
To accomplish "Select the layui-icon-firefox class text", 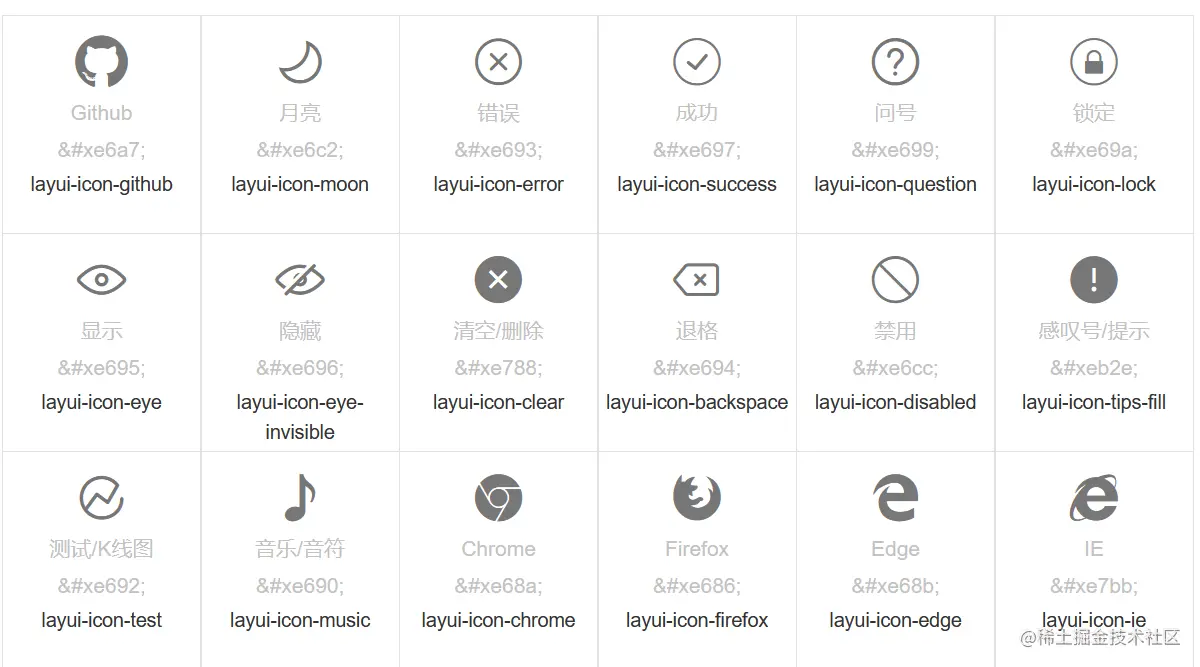I will point(697,620).
